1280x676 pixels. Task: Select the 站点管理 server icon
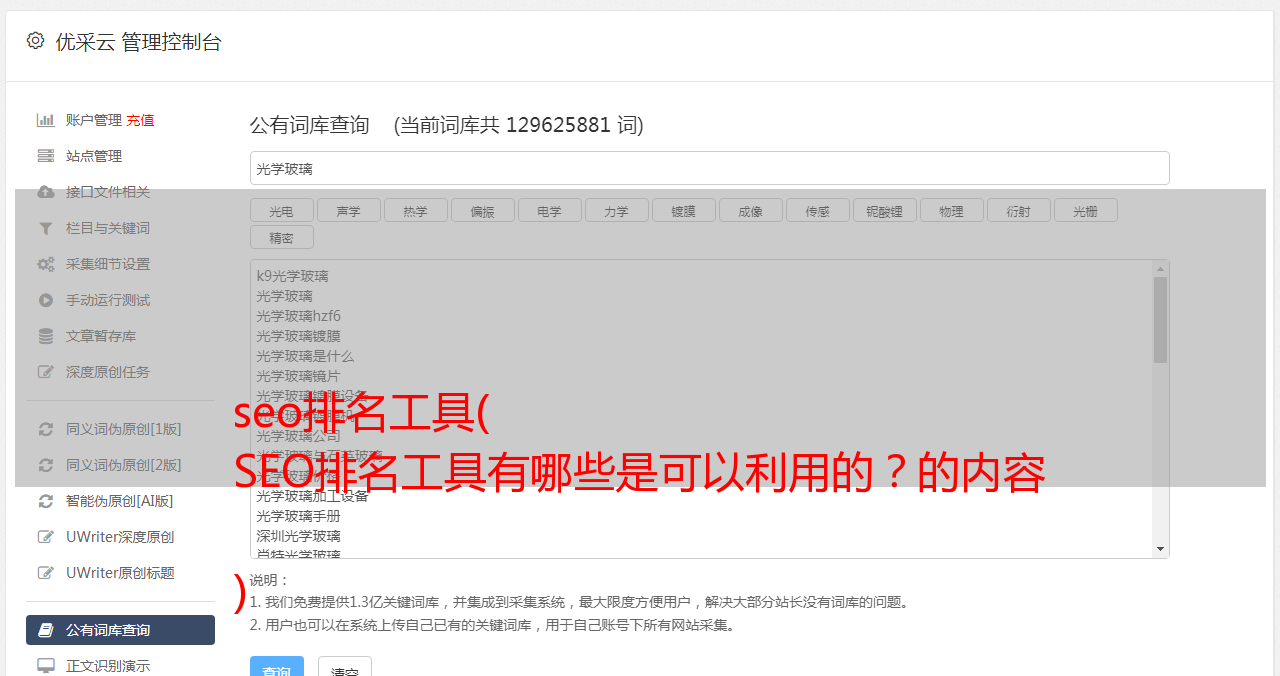point(46,156)
